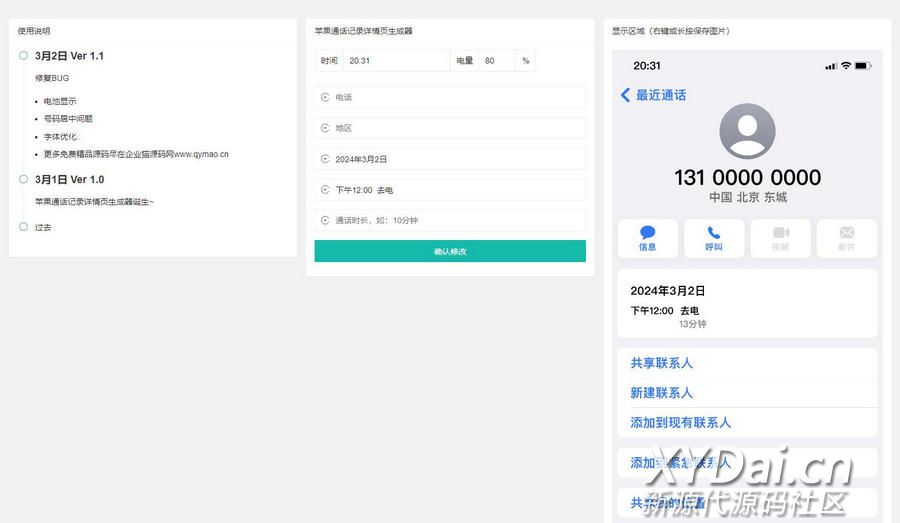The width and height of the screenshot is (900, 523).
Task: Click the greyed-out mail envelope icon
Action: pyautogui.click(x=847, y=233)
